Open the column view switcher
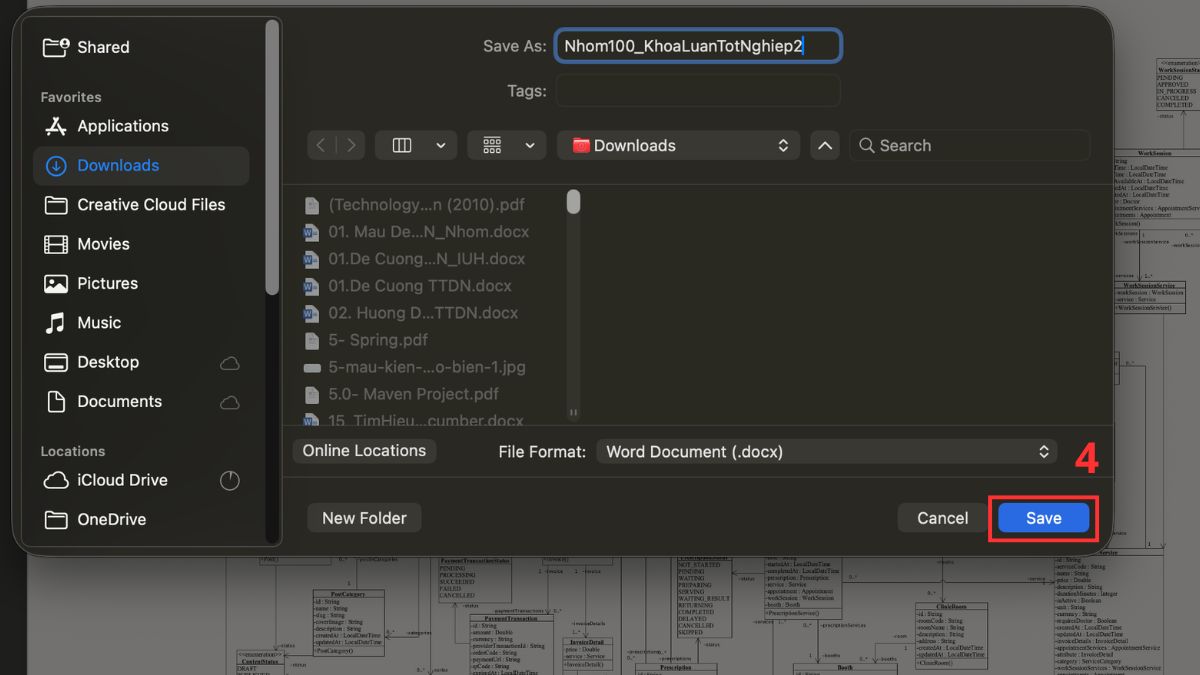Image resolution: width=1200 pixels, height=675 pixels. [x=416, y=145]
